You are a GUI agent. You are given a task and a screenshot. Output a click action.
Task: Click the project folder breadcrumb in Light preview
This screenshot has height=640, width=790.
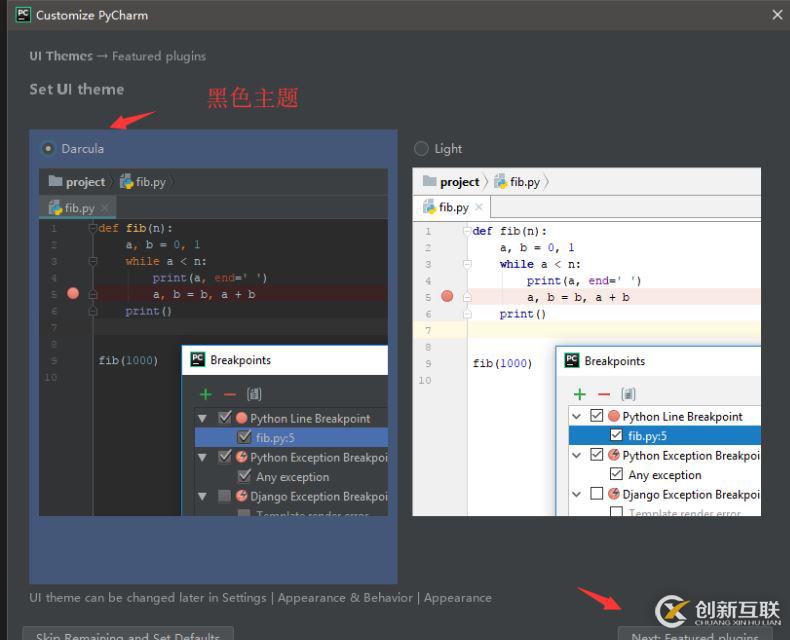(451, 182)
